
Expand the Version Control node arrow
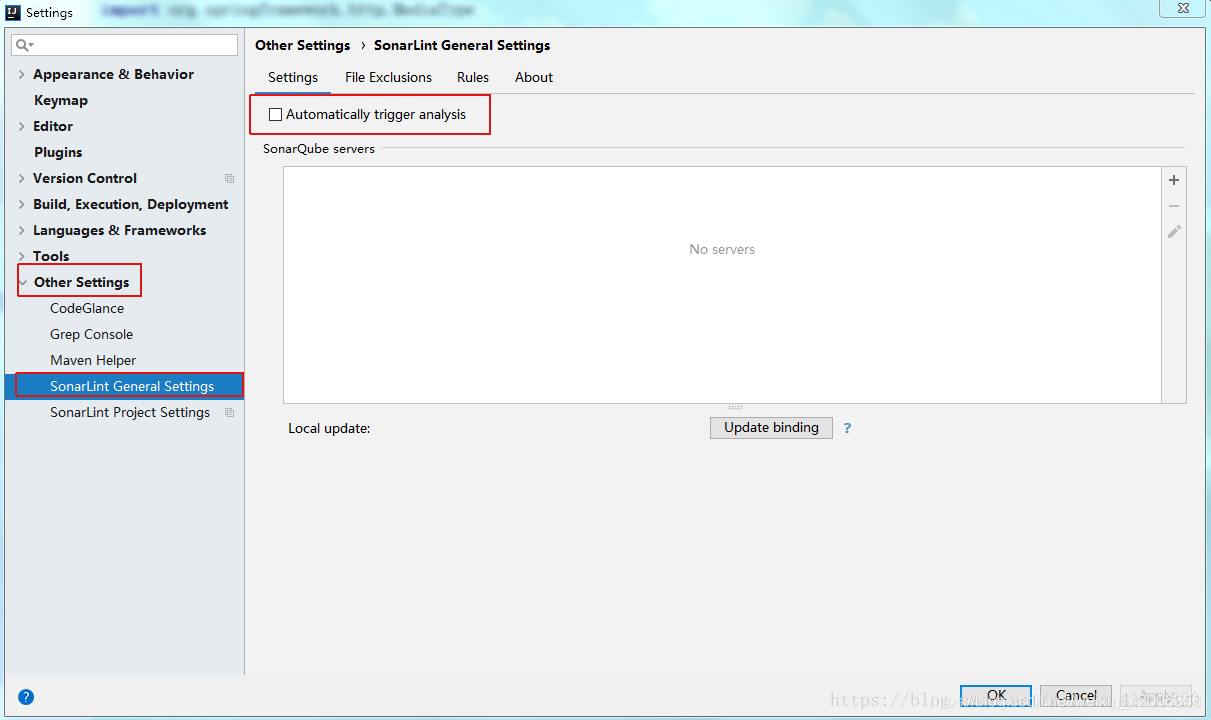point(22,179)
